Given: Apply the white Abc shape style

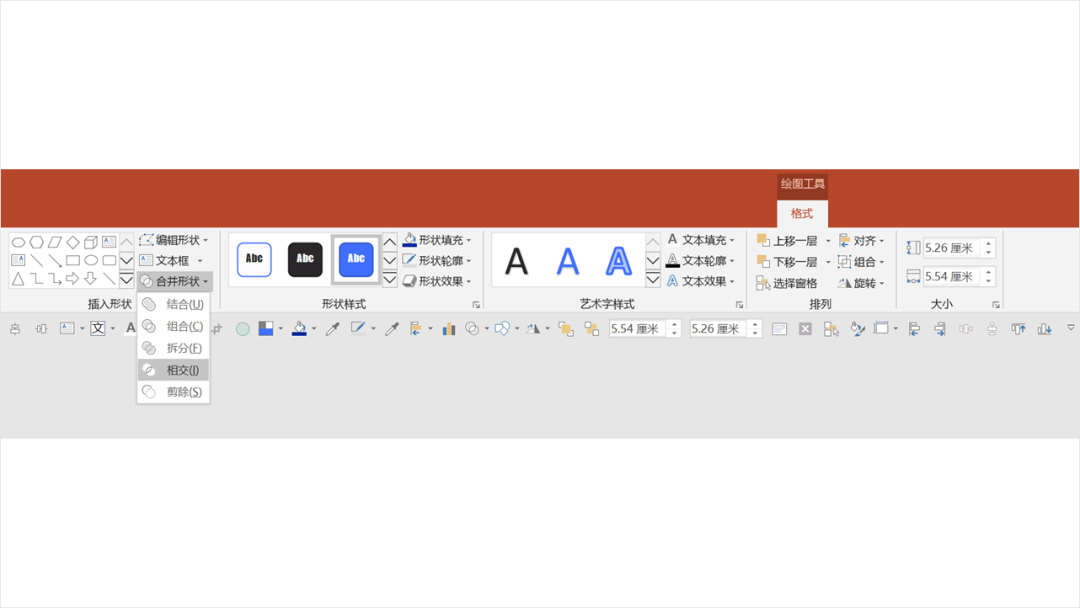Looking at the screenshot, I should [254, 259].
